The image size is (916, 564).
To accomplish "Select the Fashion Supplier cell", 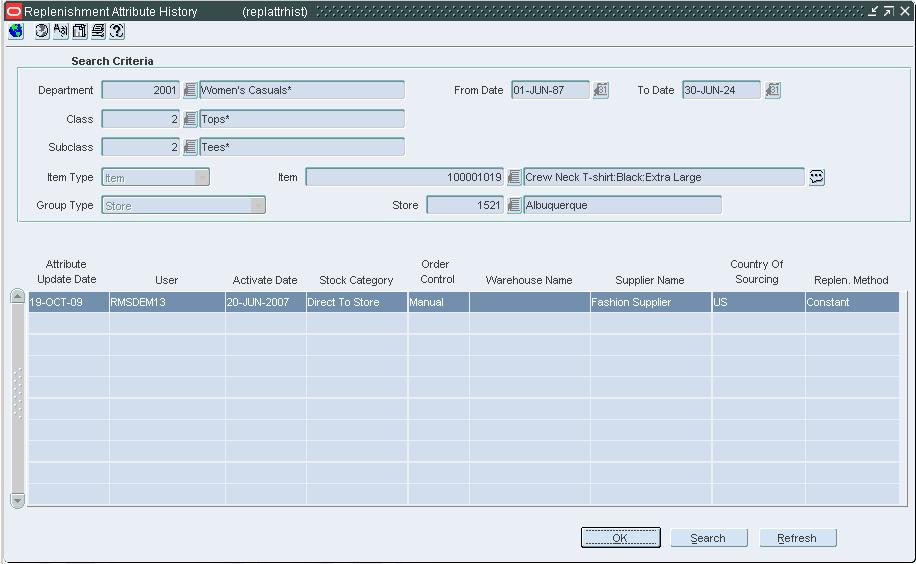I will (651, 302).
